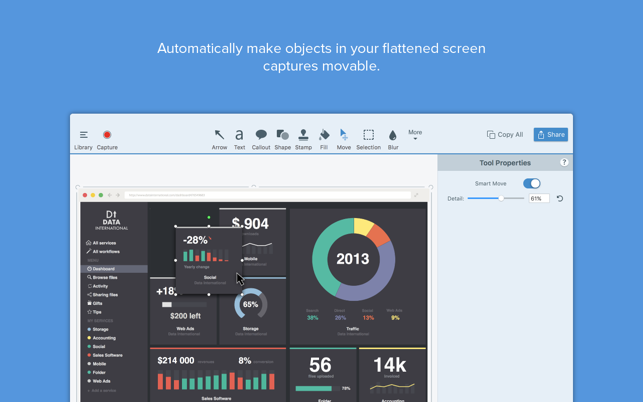Open the Library panel
This screenshot has height=402, width=643.
coord(83,139)
